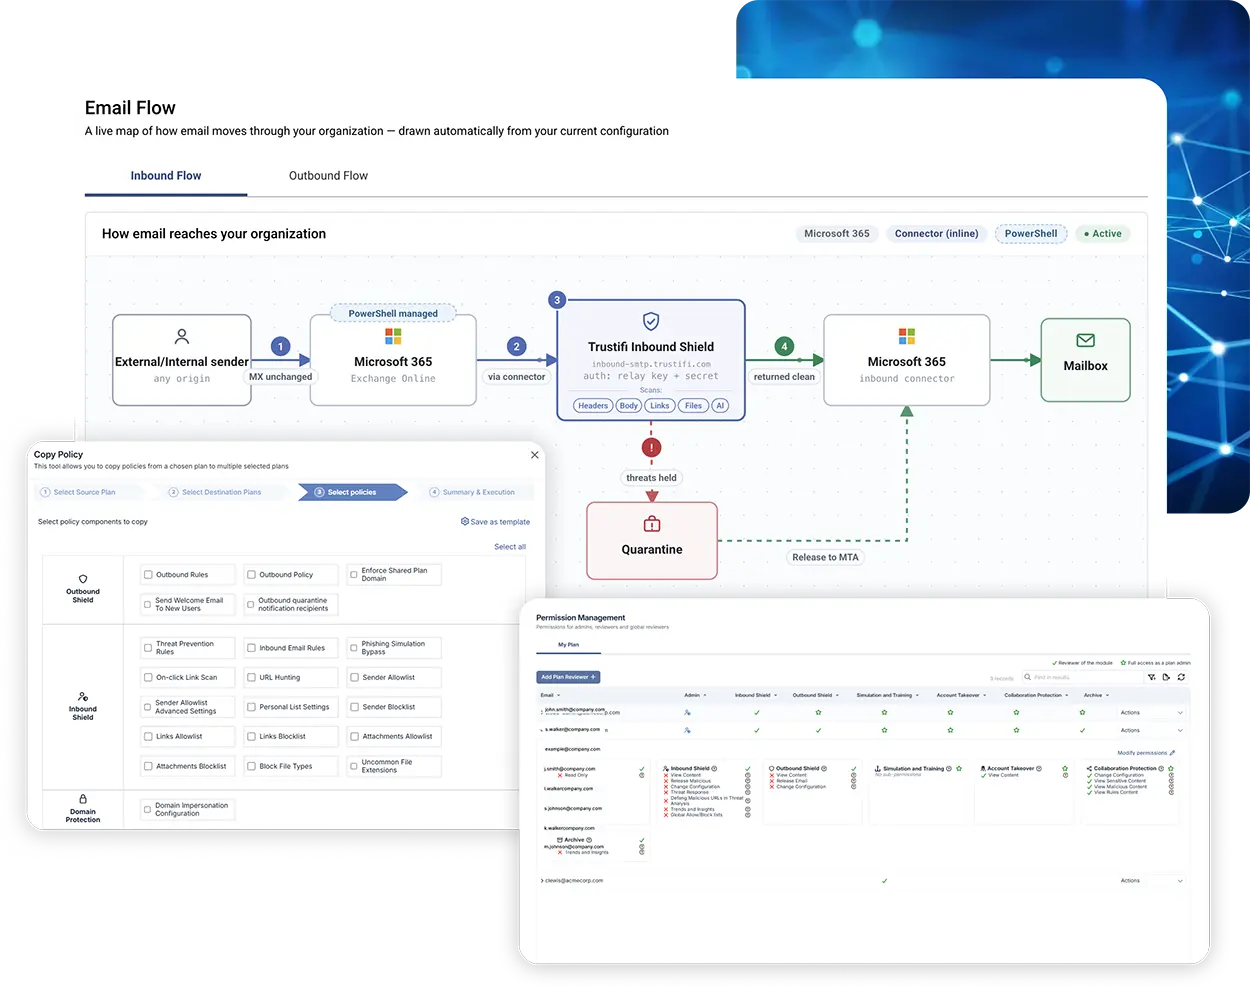Open the Admin column filter arrow

coord(705,695)
